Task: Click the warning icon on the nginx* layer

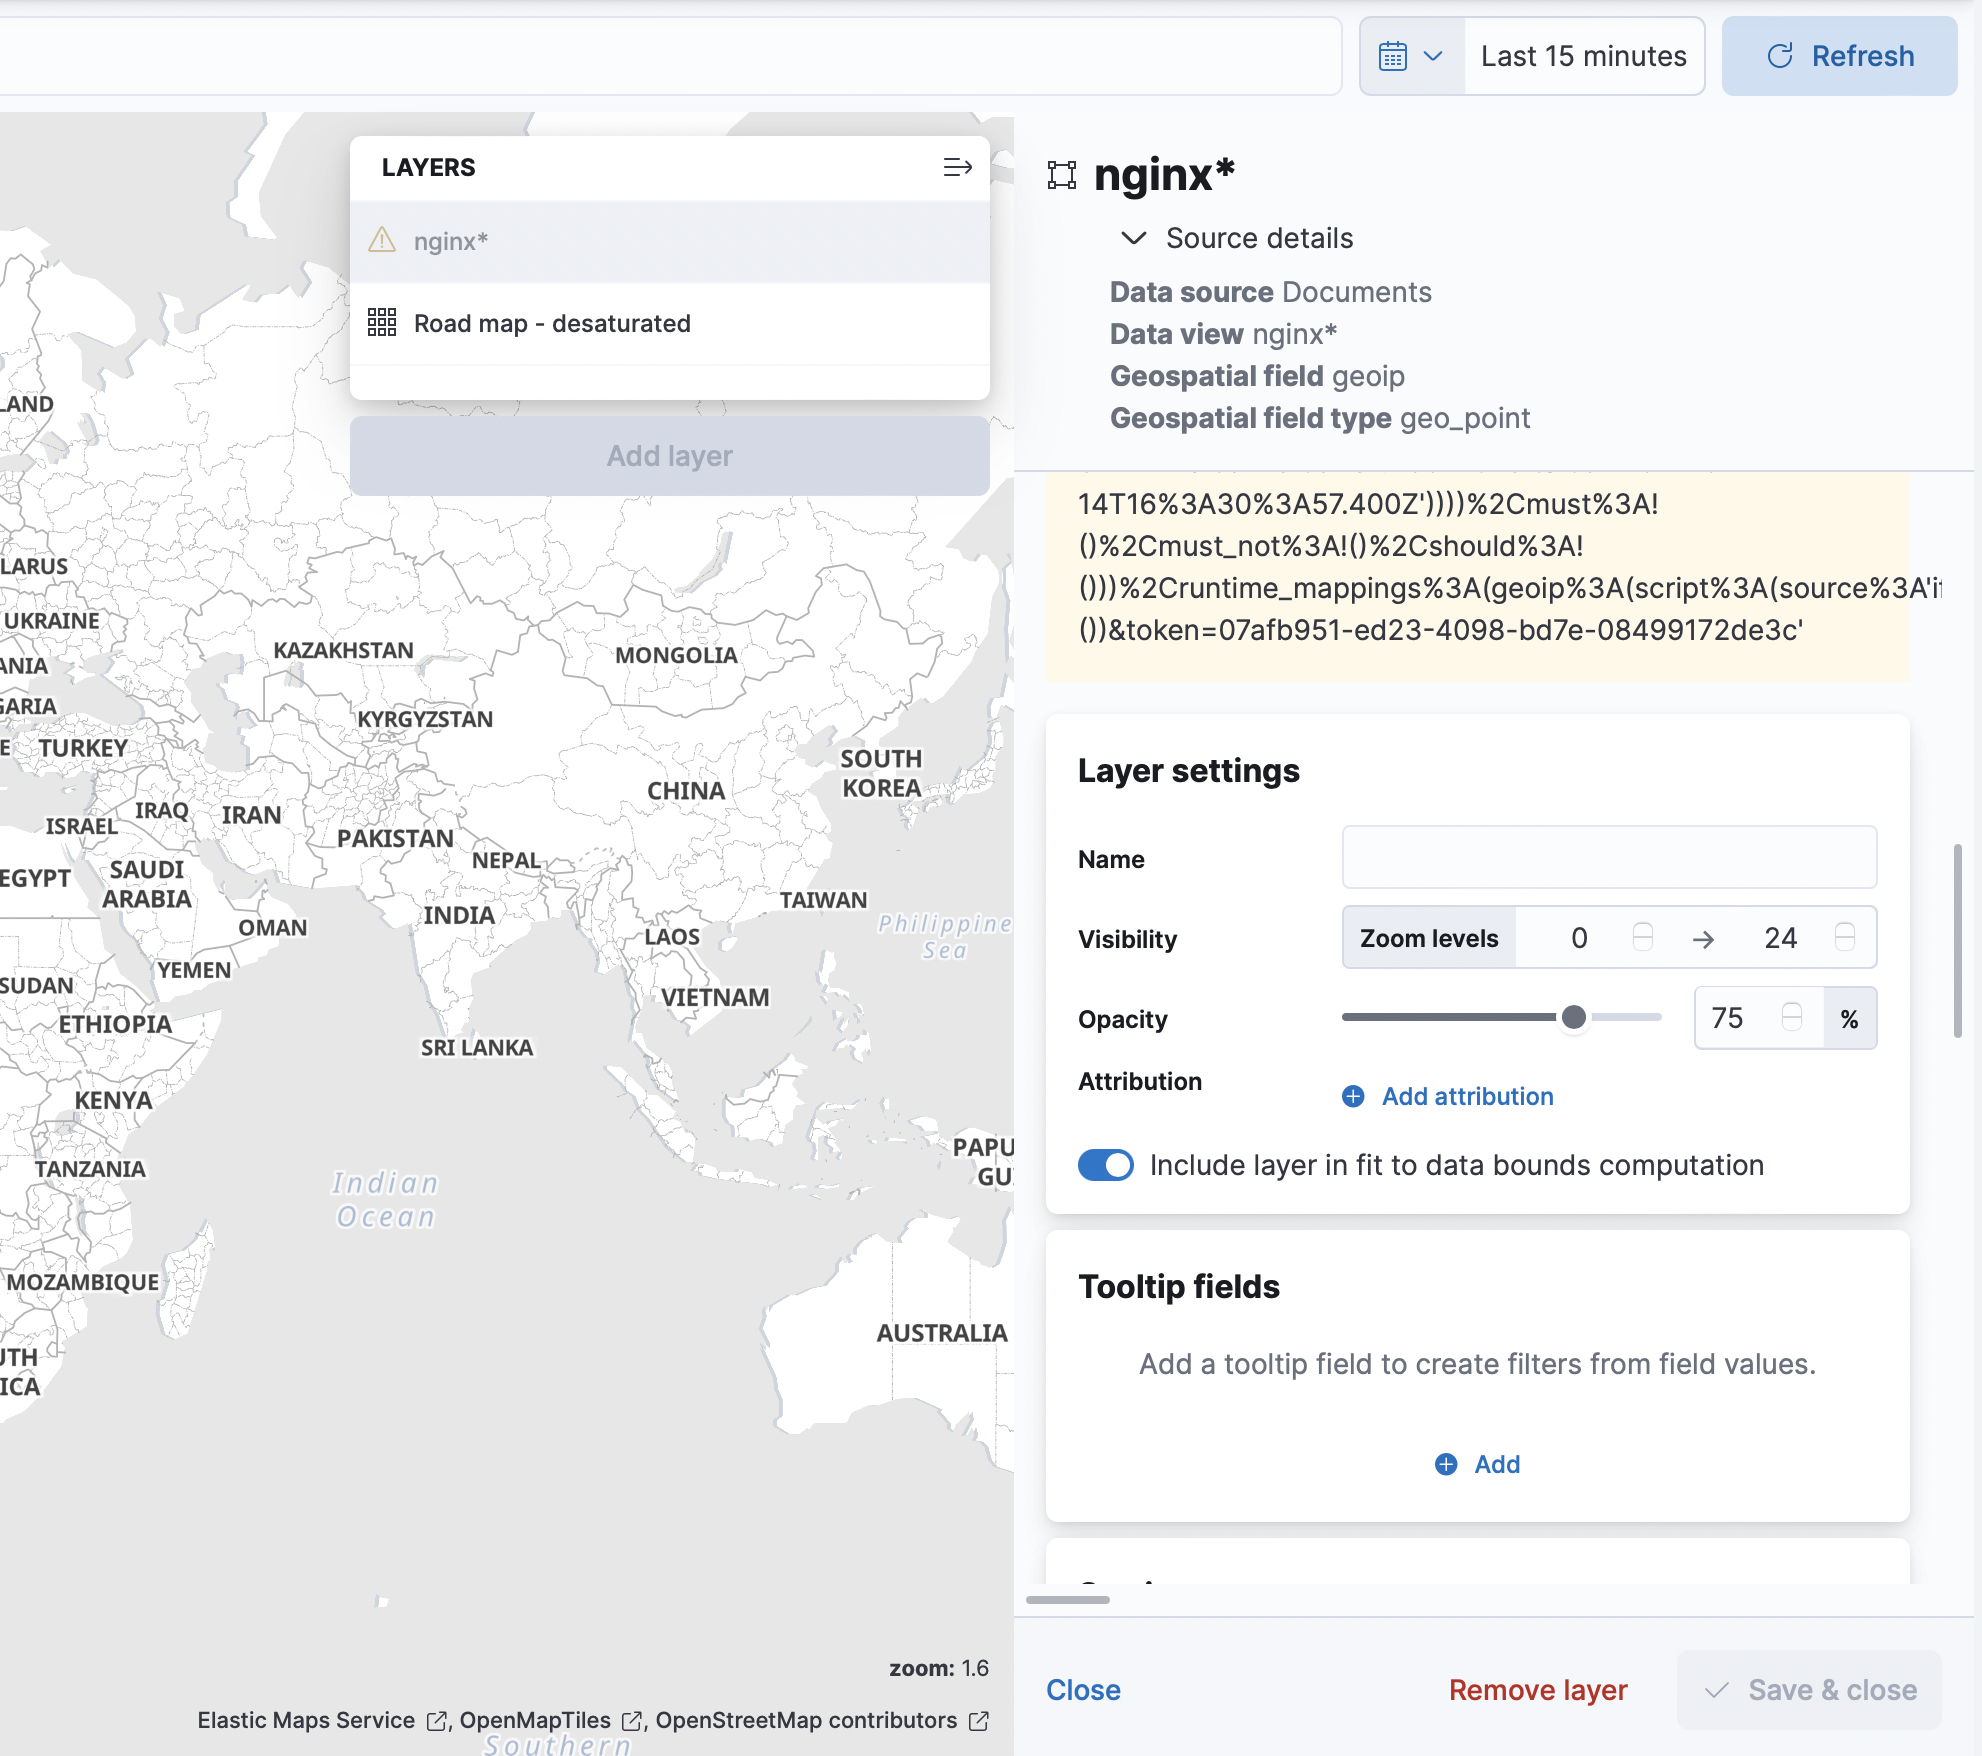Action: click(x=382, y=241)
